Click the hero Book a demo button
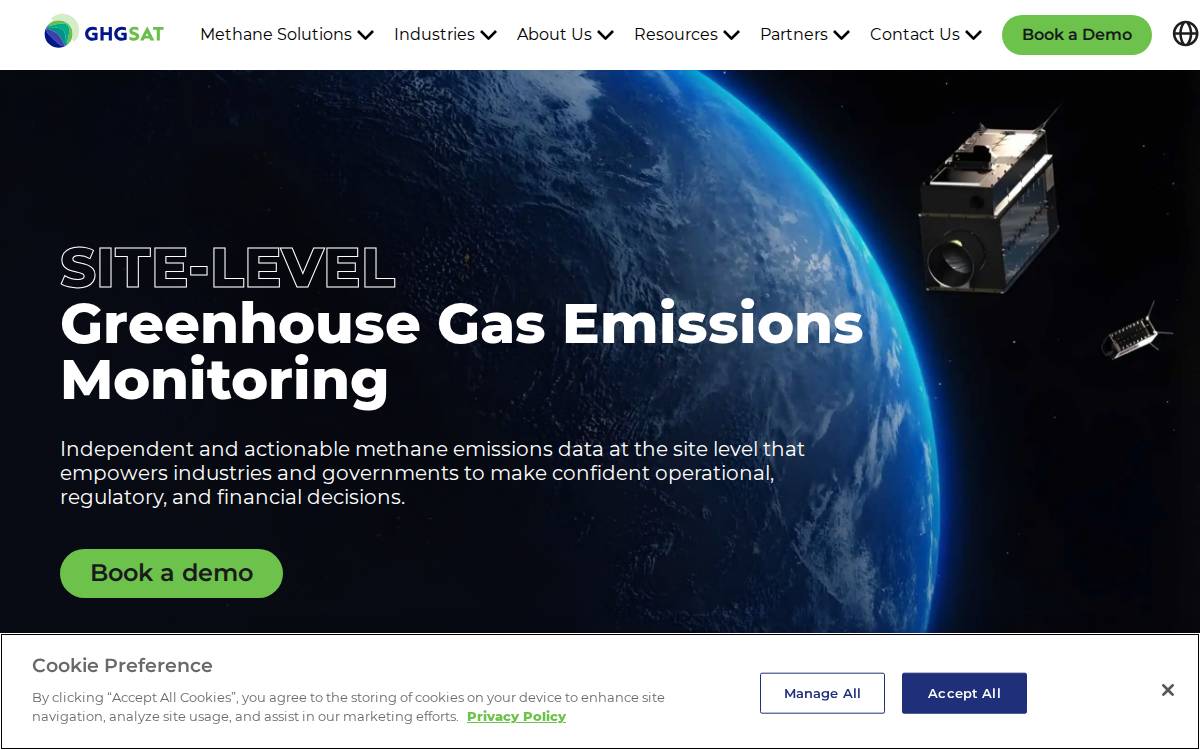The width and height of the screenshot is (1200, 750). 171,573
